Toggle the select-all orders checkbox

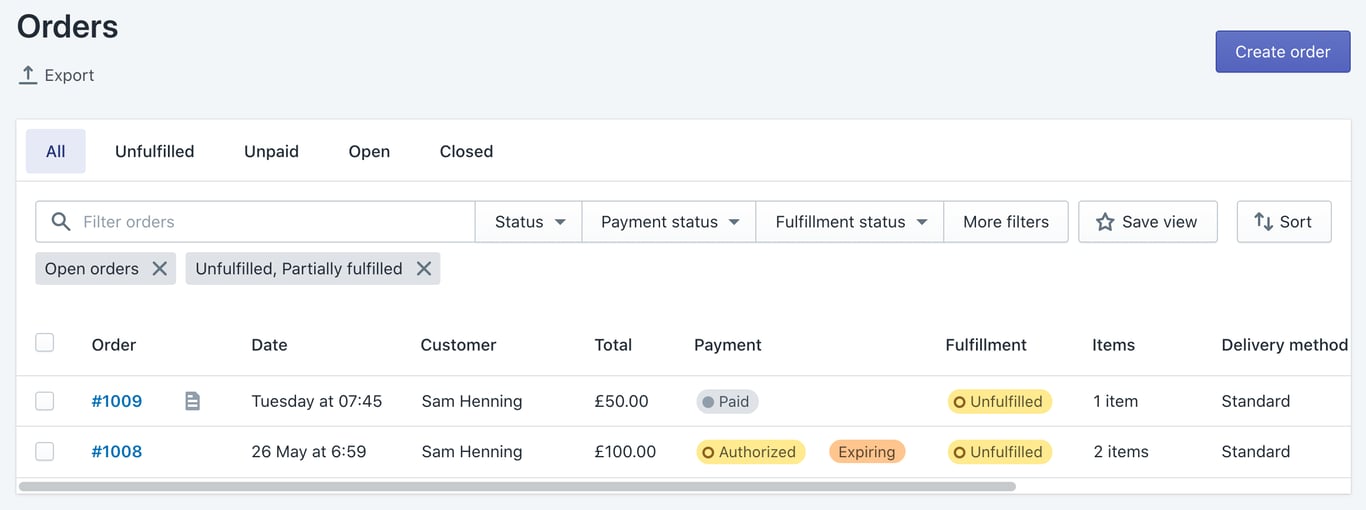click(45, 343)
